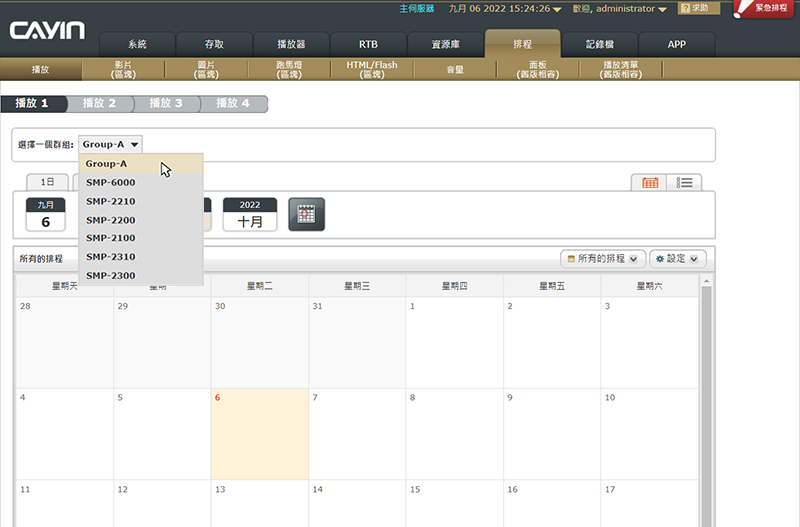This screenshot has width=800, height=527.
Task: Choose SMP-2300 from the list
Action: tap(141, 275)
